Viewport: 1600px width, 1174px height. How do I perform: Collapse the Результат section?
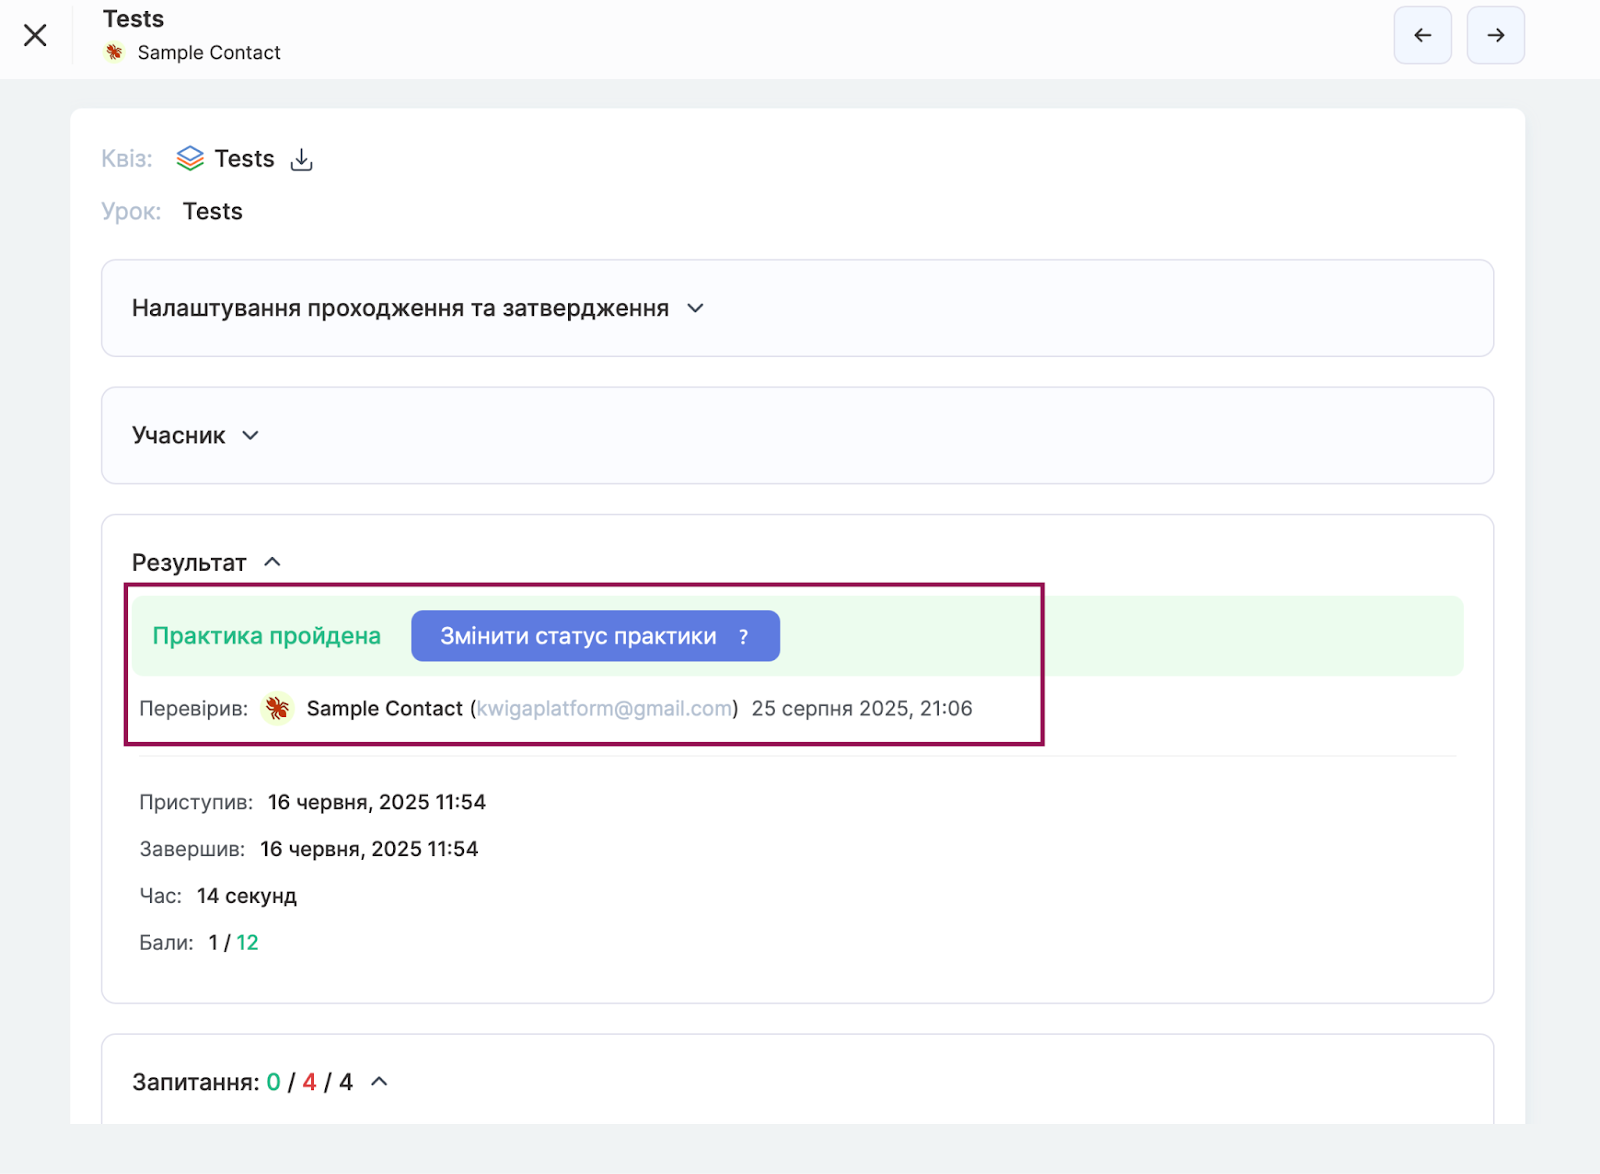pos(272,563)
